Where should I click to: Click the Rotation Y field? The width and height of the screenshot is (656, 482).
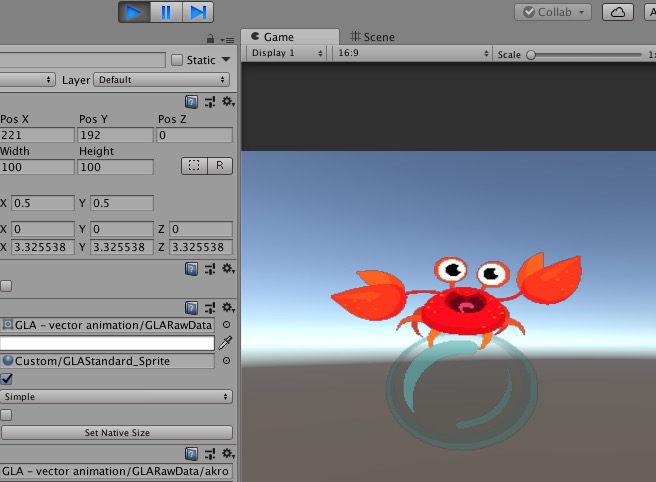pyautogui.click(x=122, y=229)
